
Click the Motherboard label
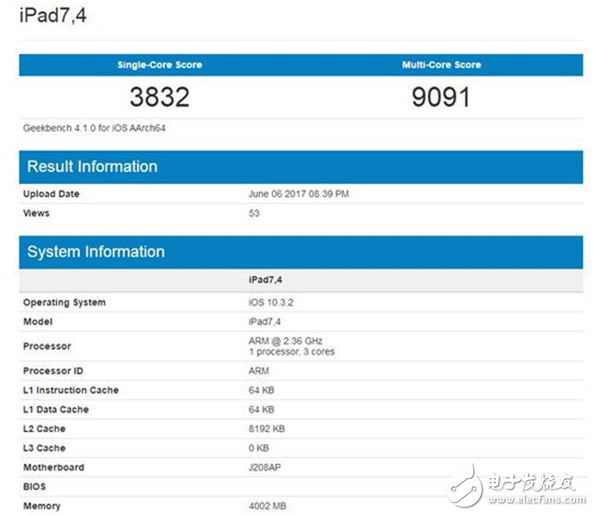pyautogui.click(x=54, y=468)
